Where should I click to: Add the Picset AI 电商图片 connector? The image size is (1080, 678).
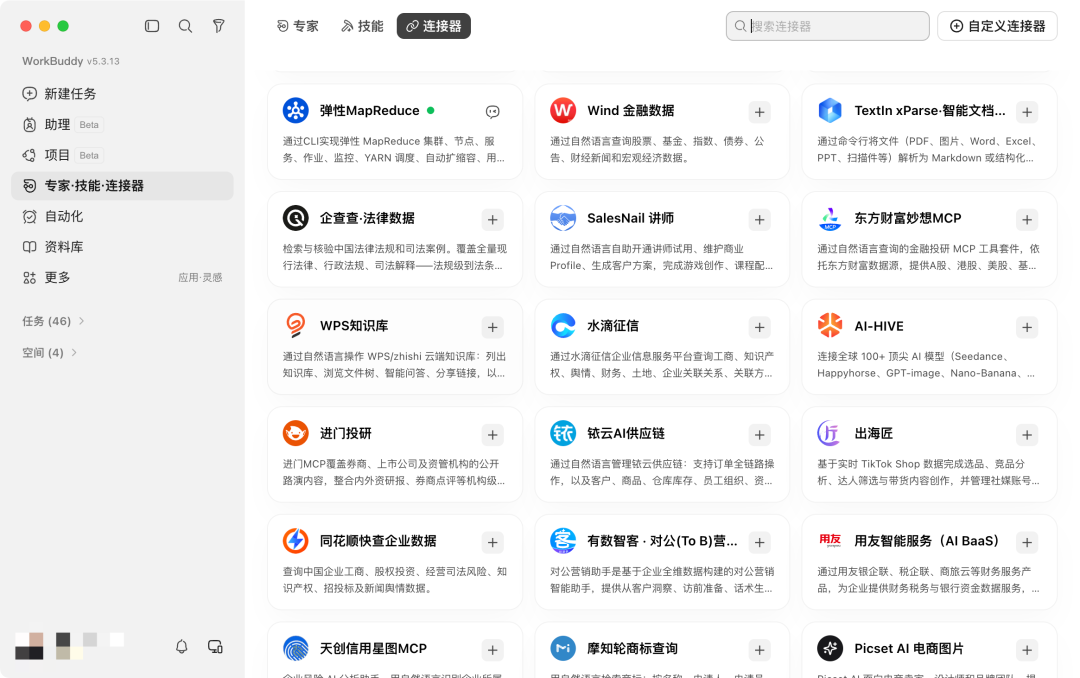click(1027, 650)
